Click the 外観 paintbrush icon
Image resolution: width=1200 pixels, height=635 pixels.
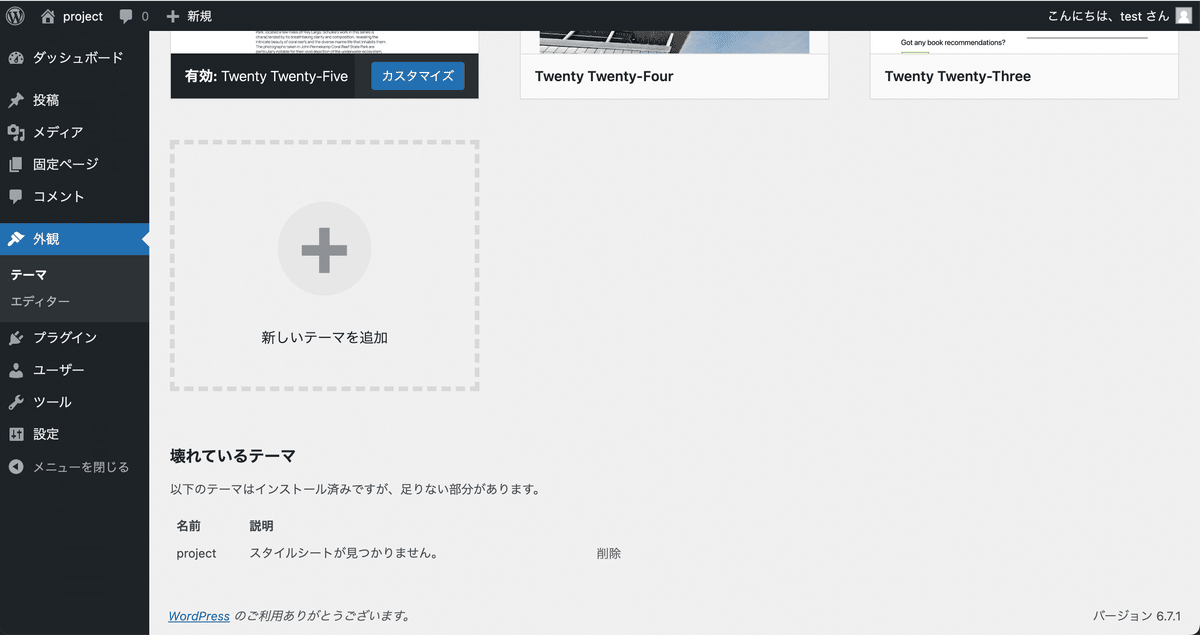16,239
